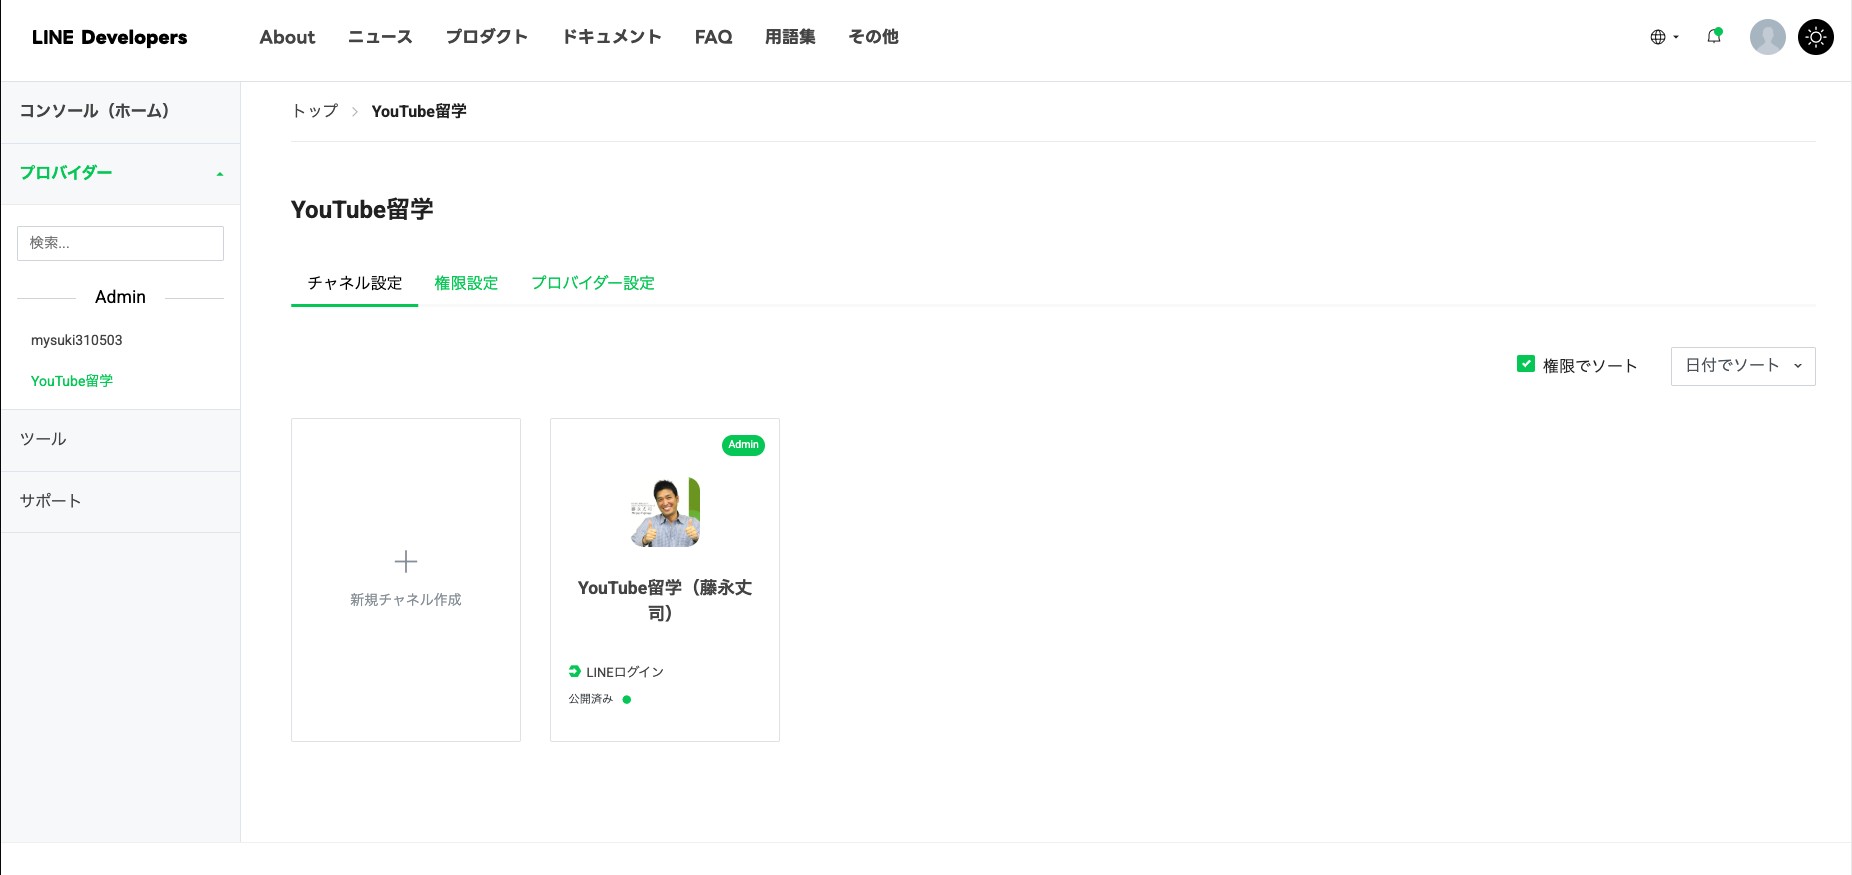
Task: Click the plus icon for new channel
Action: (406, 562)
